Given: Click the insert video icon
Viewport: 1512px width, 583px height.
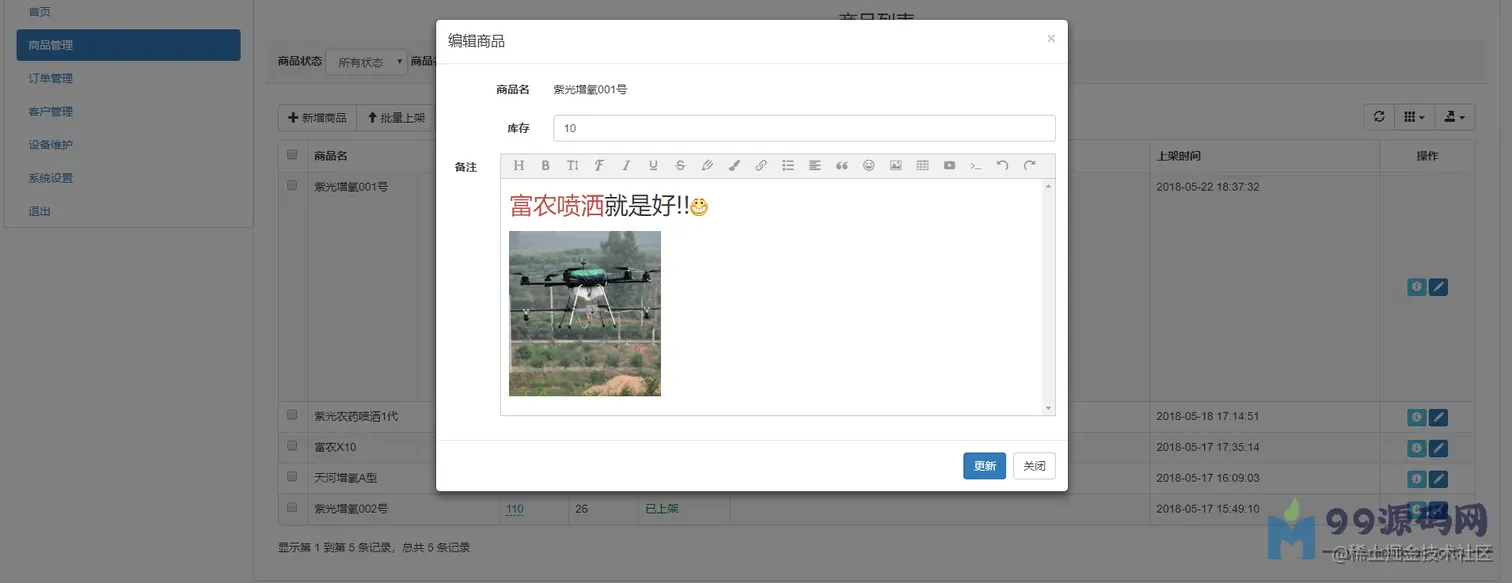Looking at the screenshot, I should [x=950, y=166].
